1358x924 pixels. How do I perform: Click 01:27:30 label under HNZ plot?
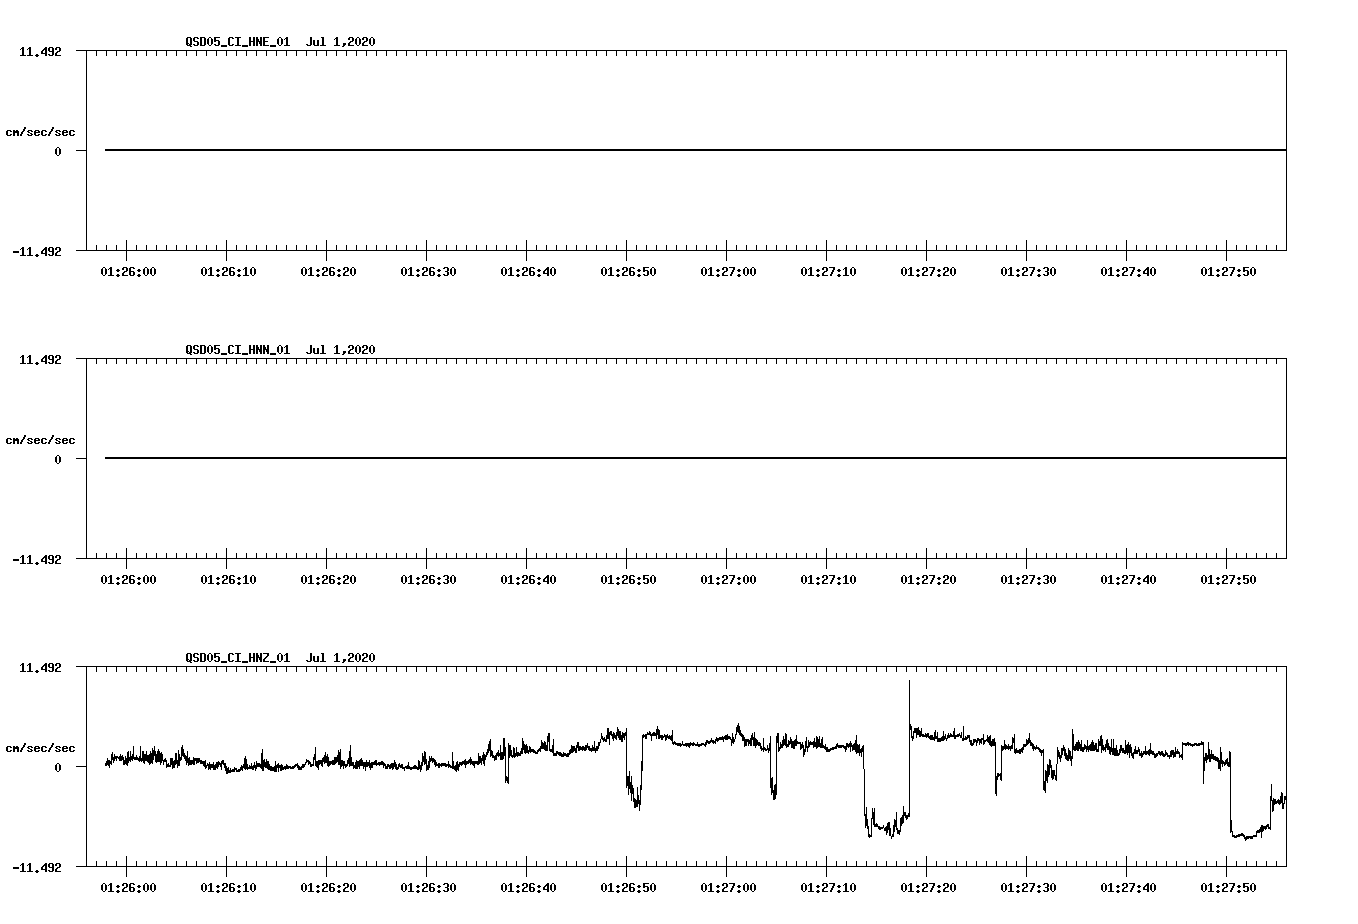click(x=1028, y=887)
